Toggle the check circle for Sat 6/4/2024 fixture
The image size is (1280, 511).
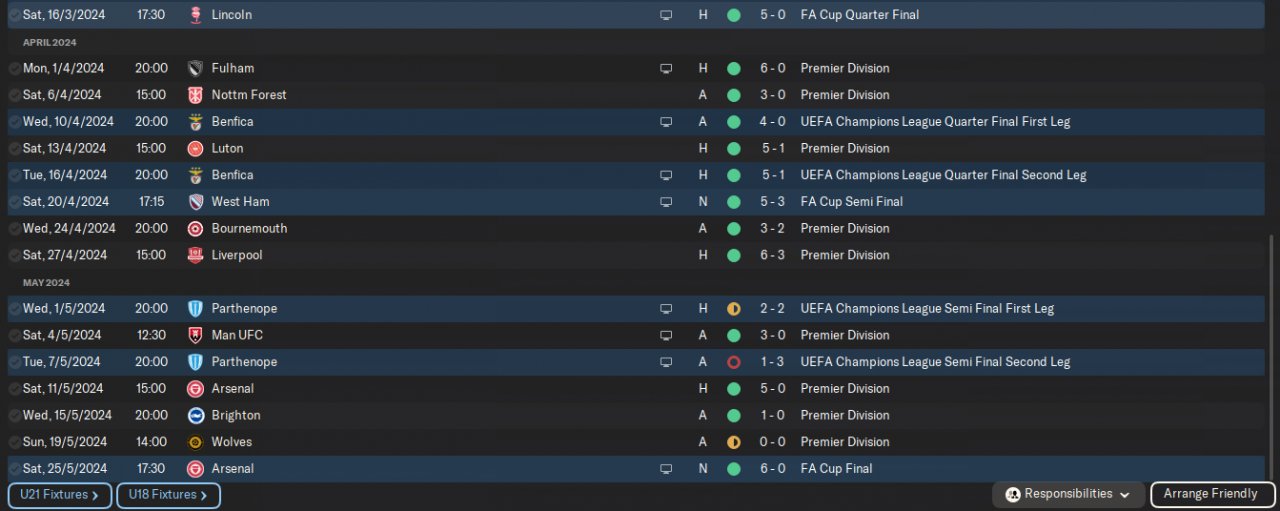[14, 95]
